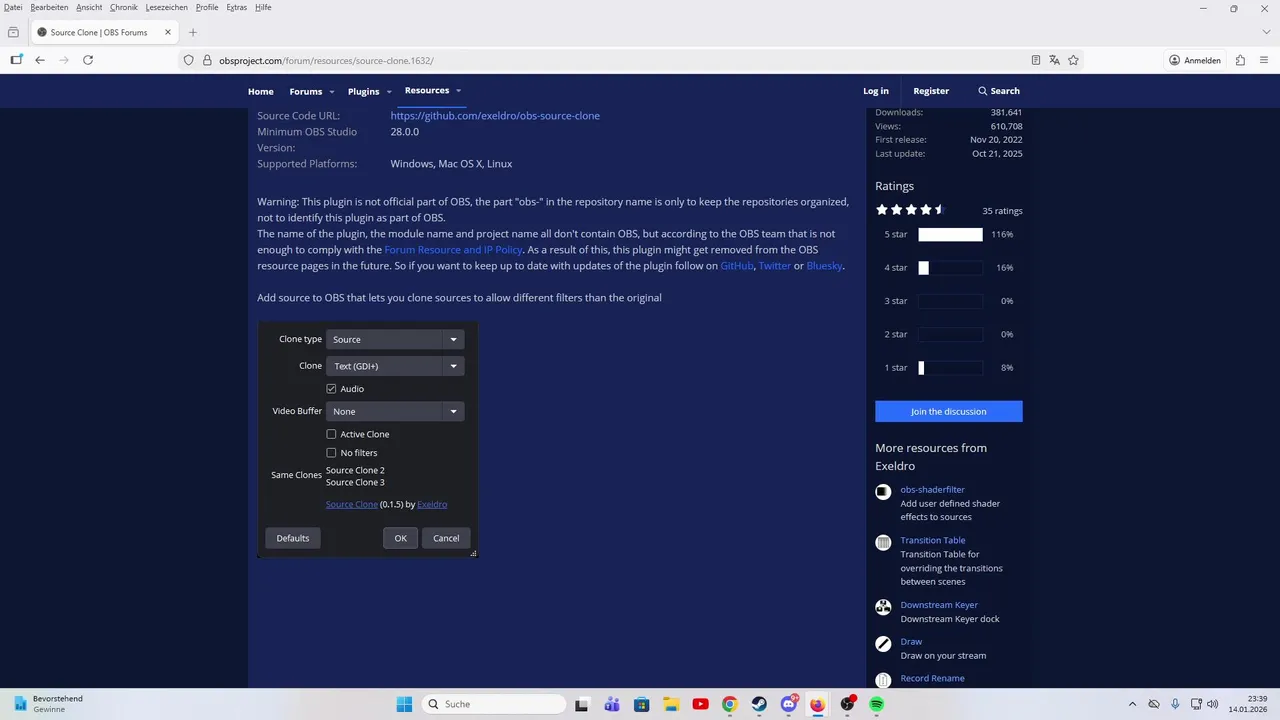Screen dimensions: 1280x720
Task: Click the 5 star rating bar
Action: 951,234
